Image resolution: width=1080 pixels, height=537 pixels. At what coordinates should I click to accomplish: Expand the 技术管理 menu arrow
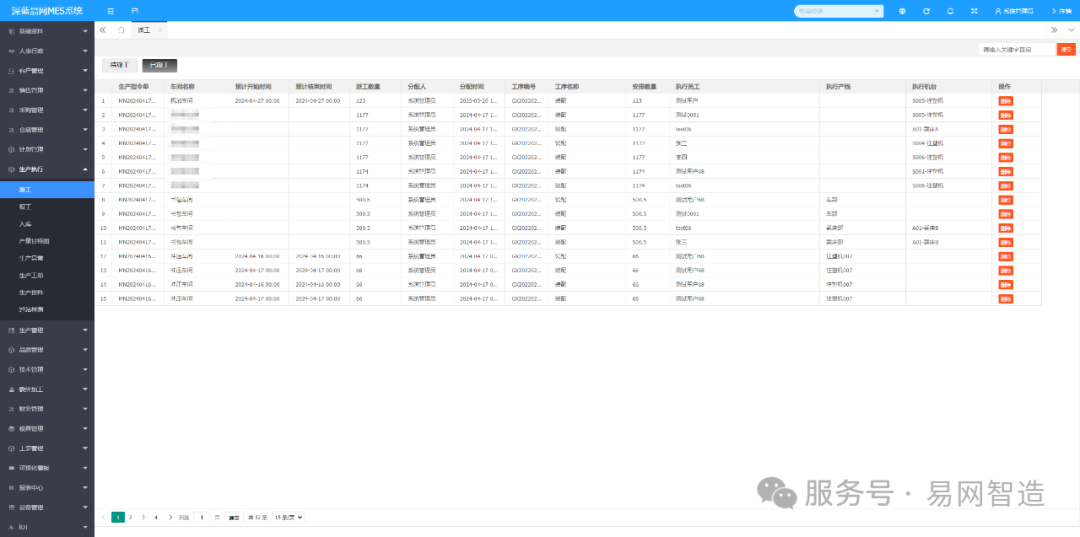[x=85, y=370]
